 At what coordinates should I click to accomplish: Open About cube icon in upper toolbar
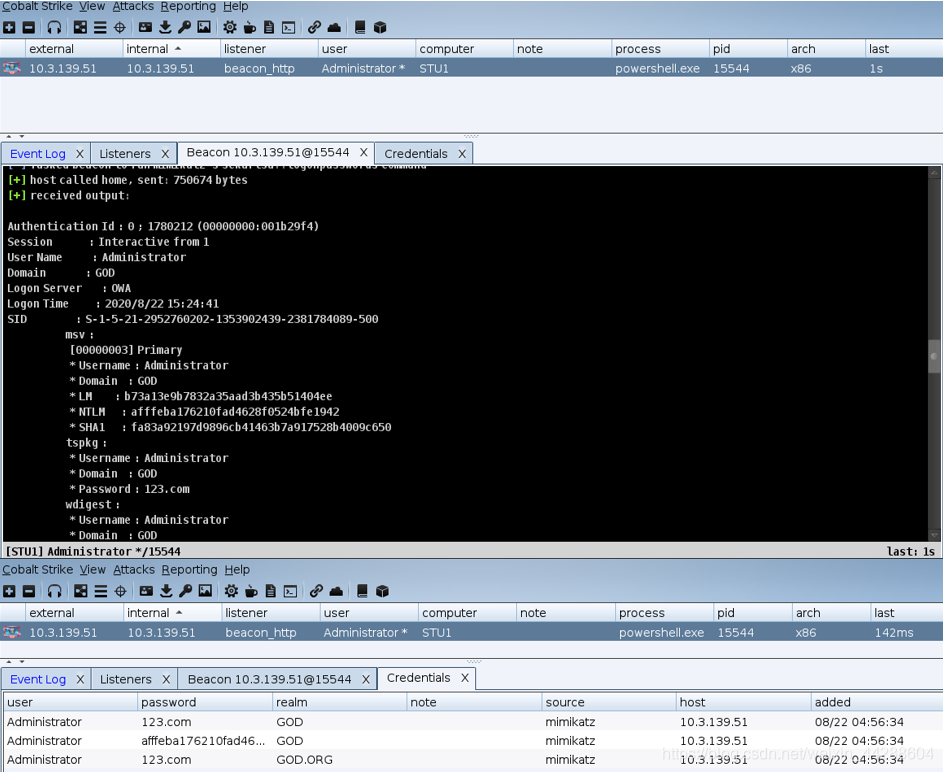[379, 28]
